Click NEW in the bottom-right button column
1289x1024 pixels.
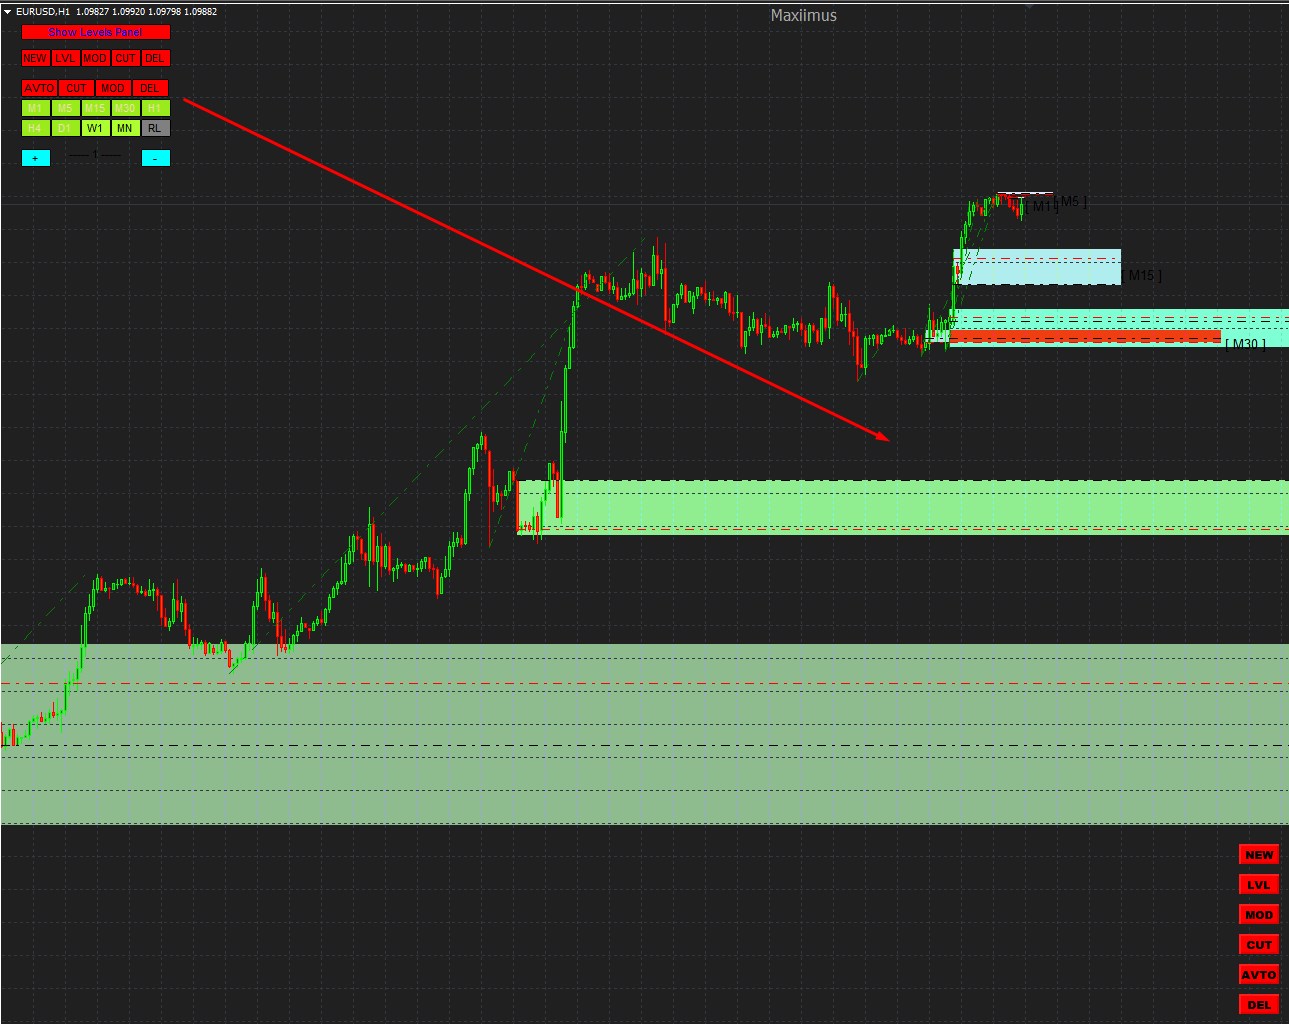coord(1259,855)
